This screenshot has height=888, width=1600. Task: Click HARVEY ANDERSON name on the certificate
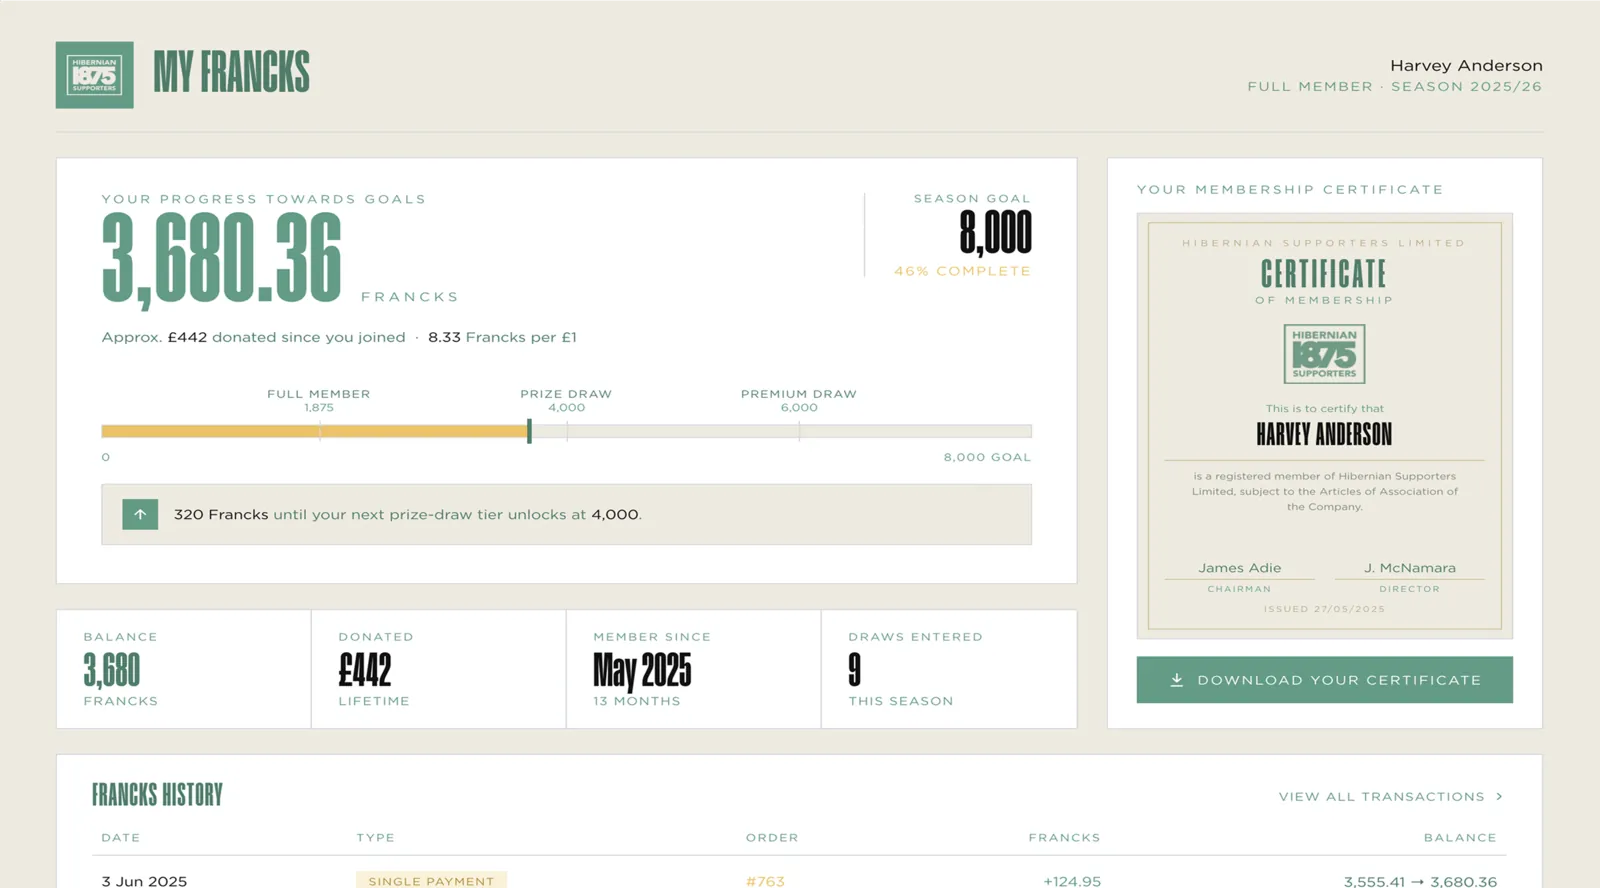click(1324, 434)
